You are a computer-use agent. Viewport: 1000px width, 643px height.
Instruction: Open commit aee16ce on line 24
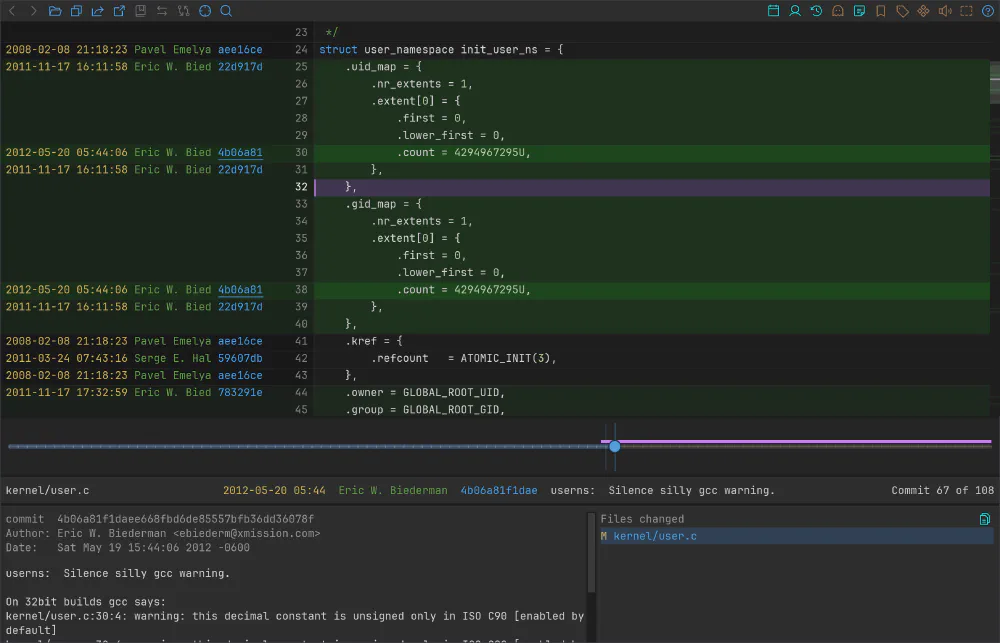tap(240, 50)
